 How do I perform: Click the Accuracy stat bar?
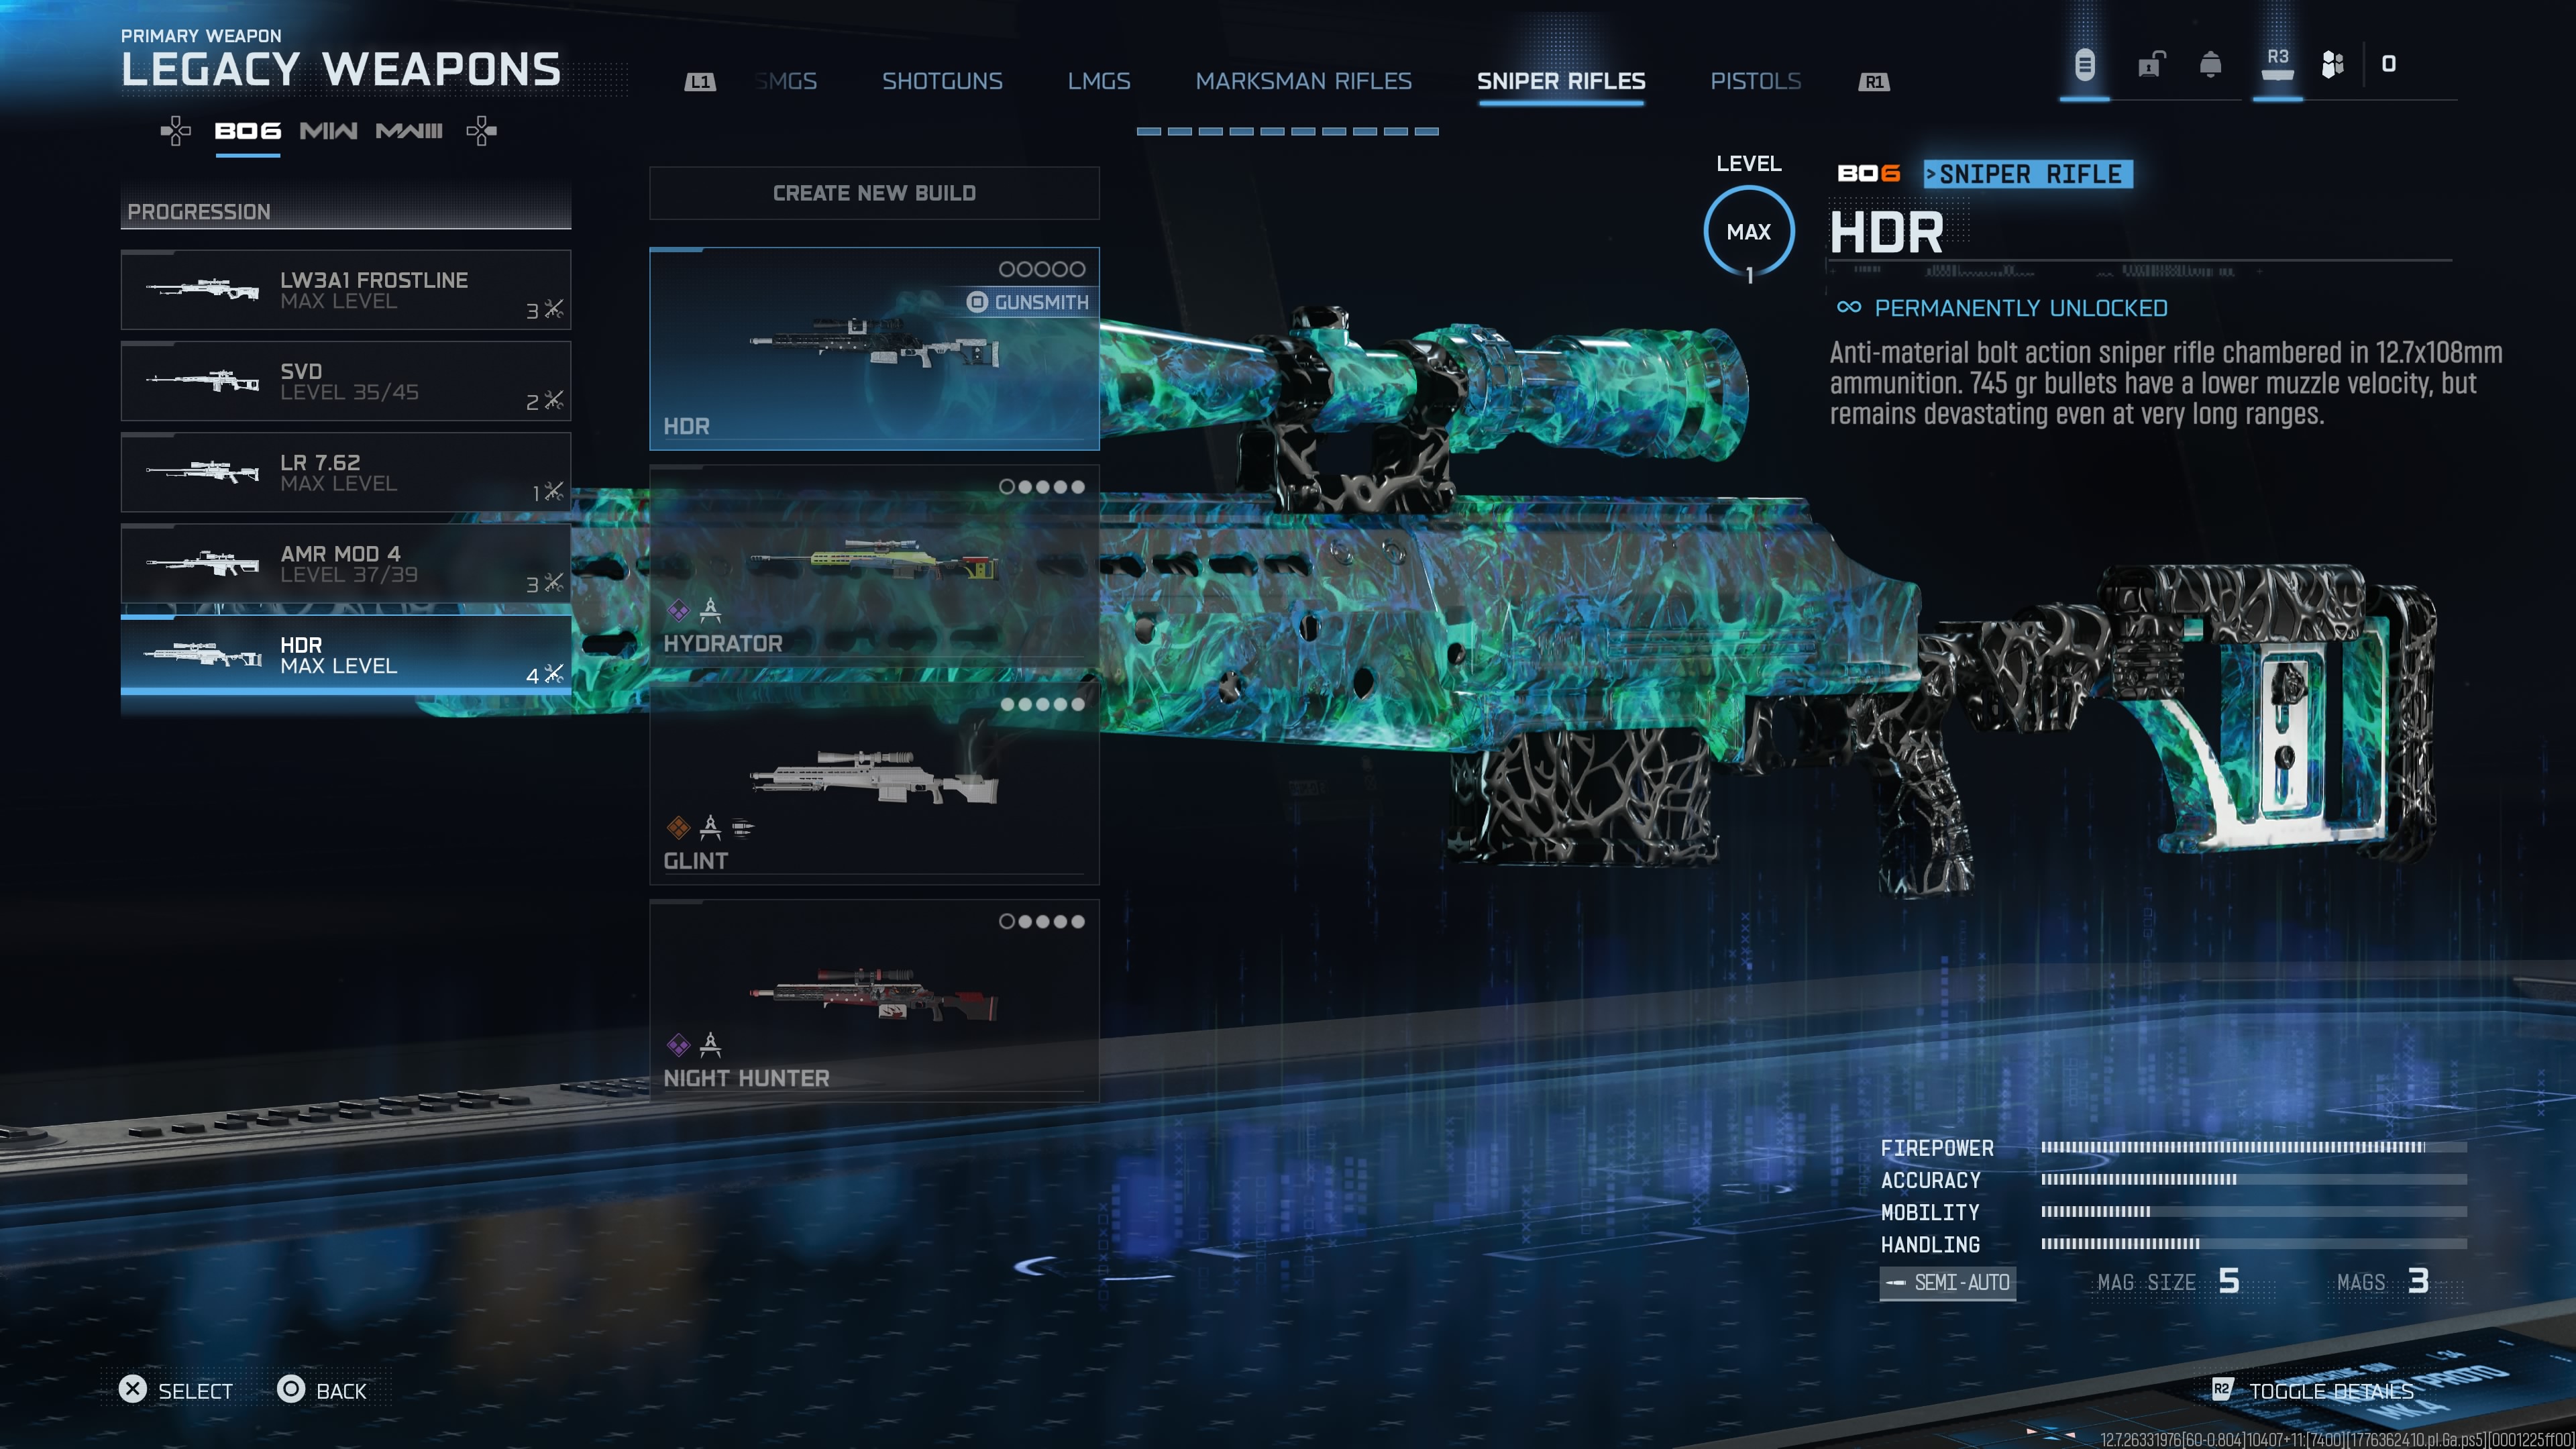coord(2254,1179)
